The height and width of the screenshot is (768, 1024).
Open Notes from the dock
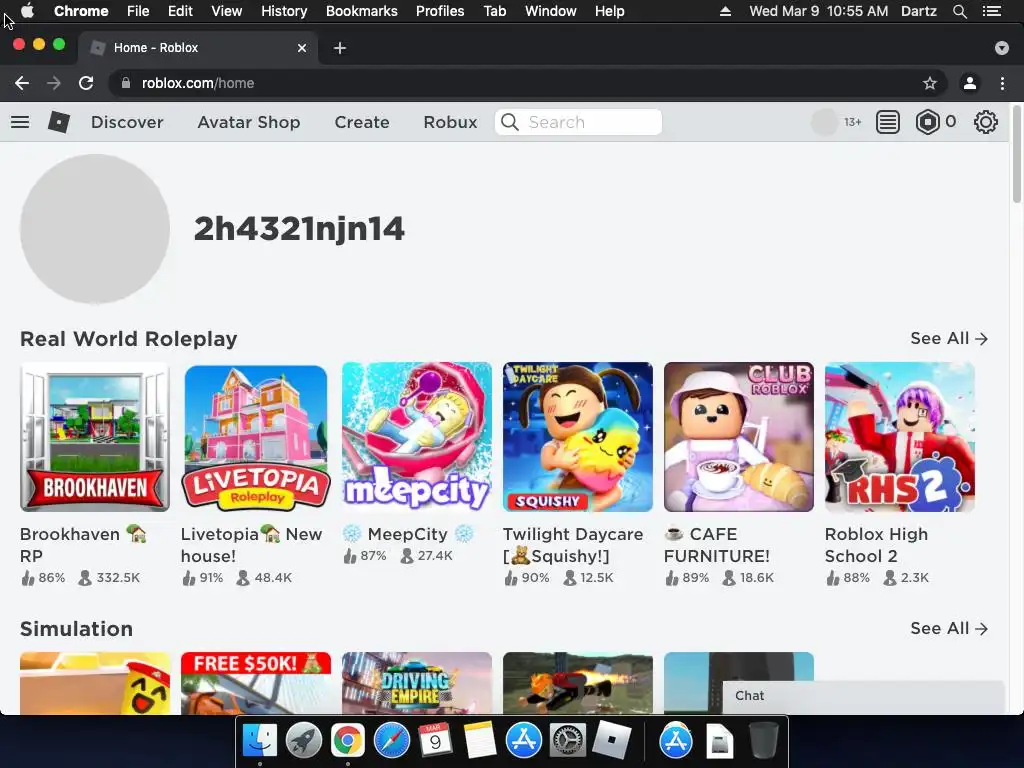coord(479,741)
